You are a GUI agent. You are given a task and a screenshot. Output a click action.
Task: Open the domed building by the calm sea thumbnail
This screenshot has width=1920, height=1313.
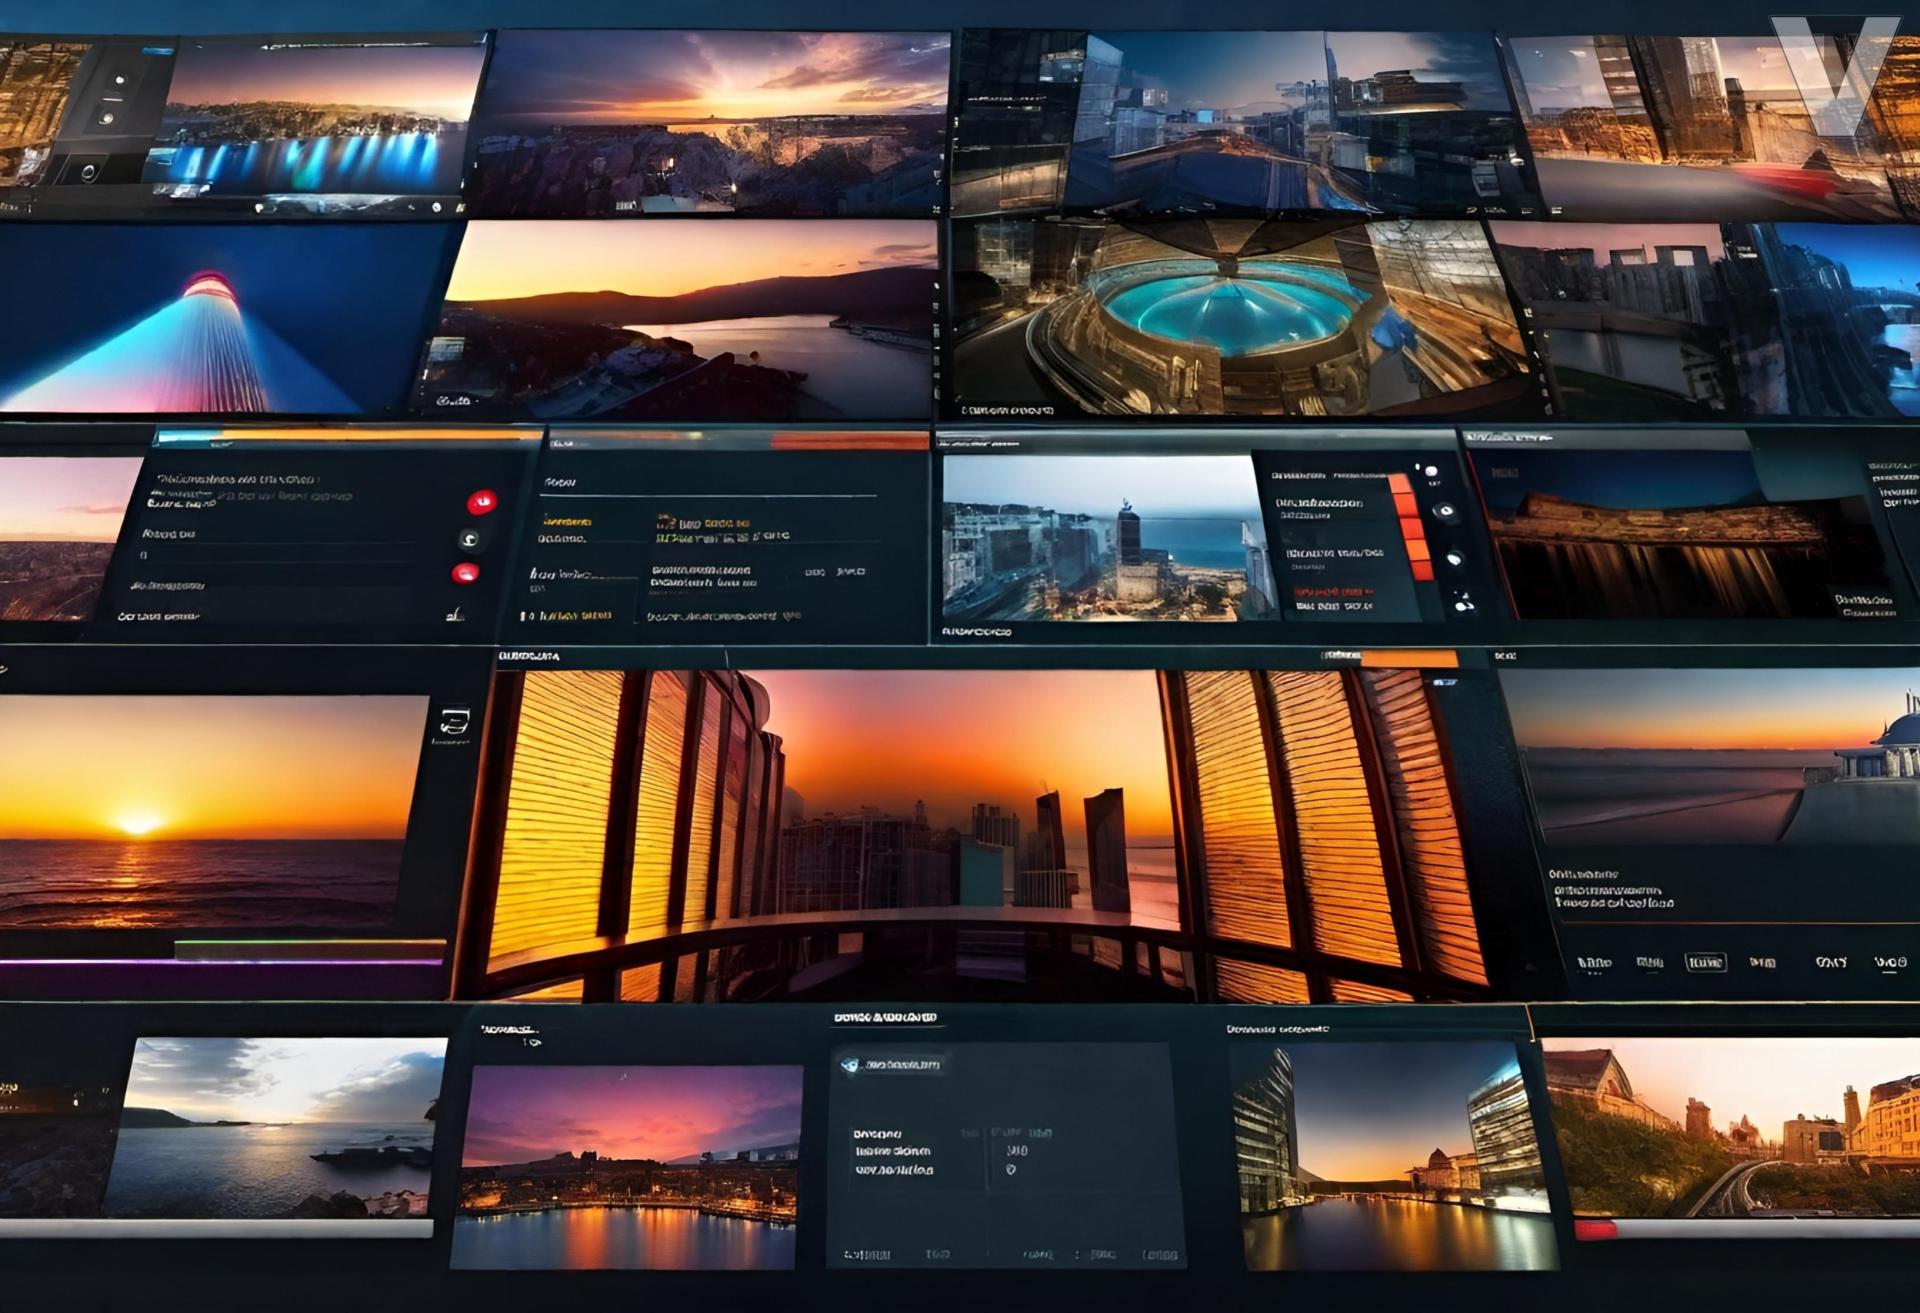1715,757
